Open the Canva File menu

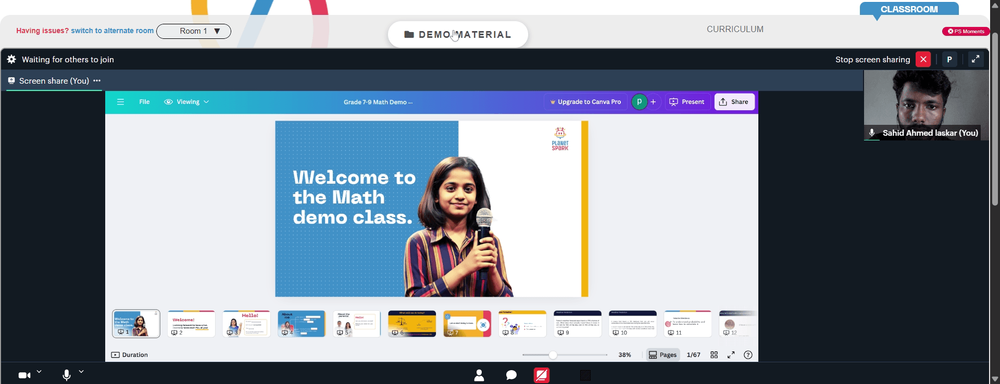click(x=145, y=101)
